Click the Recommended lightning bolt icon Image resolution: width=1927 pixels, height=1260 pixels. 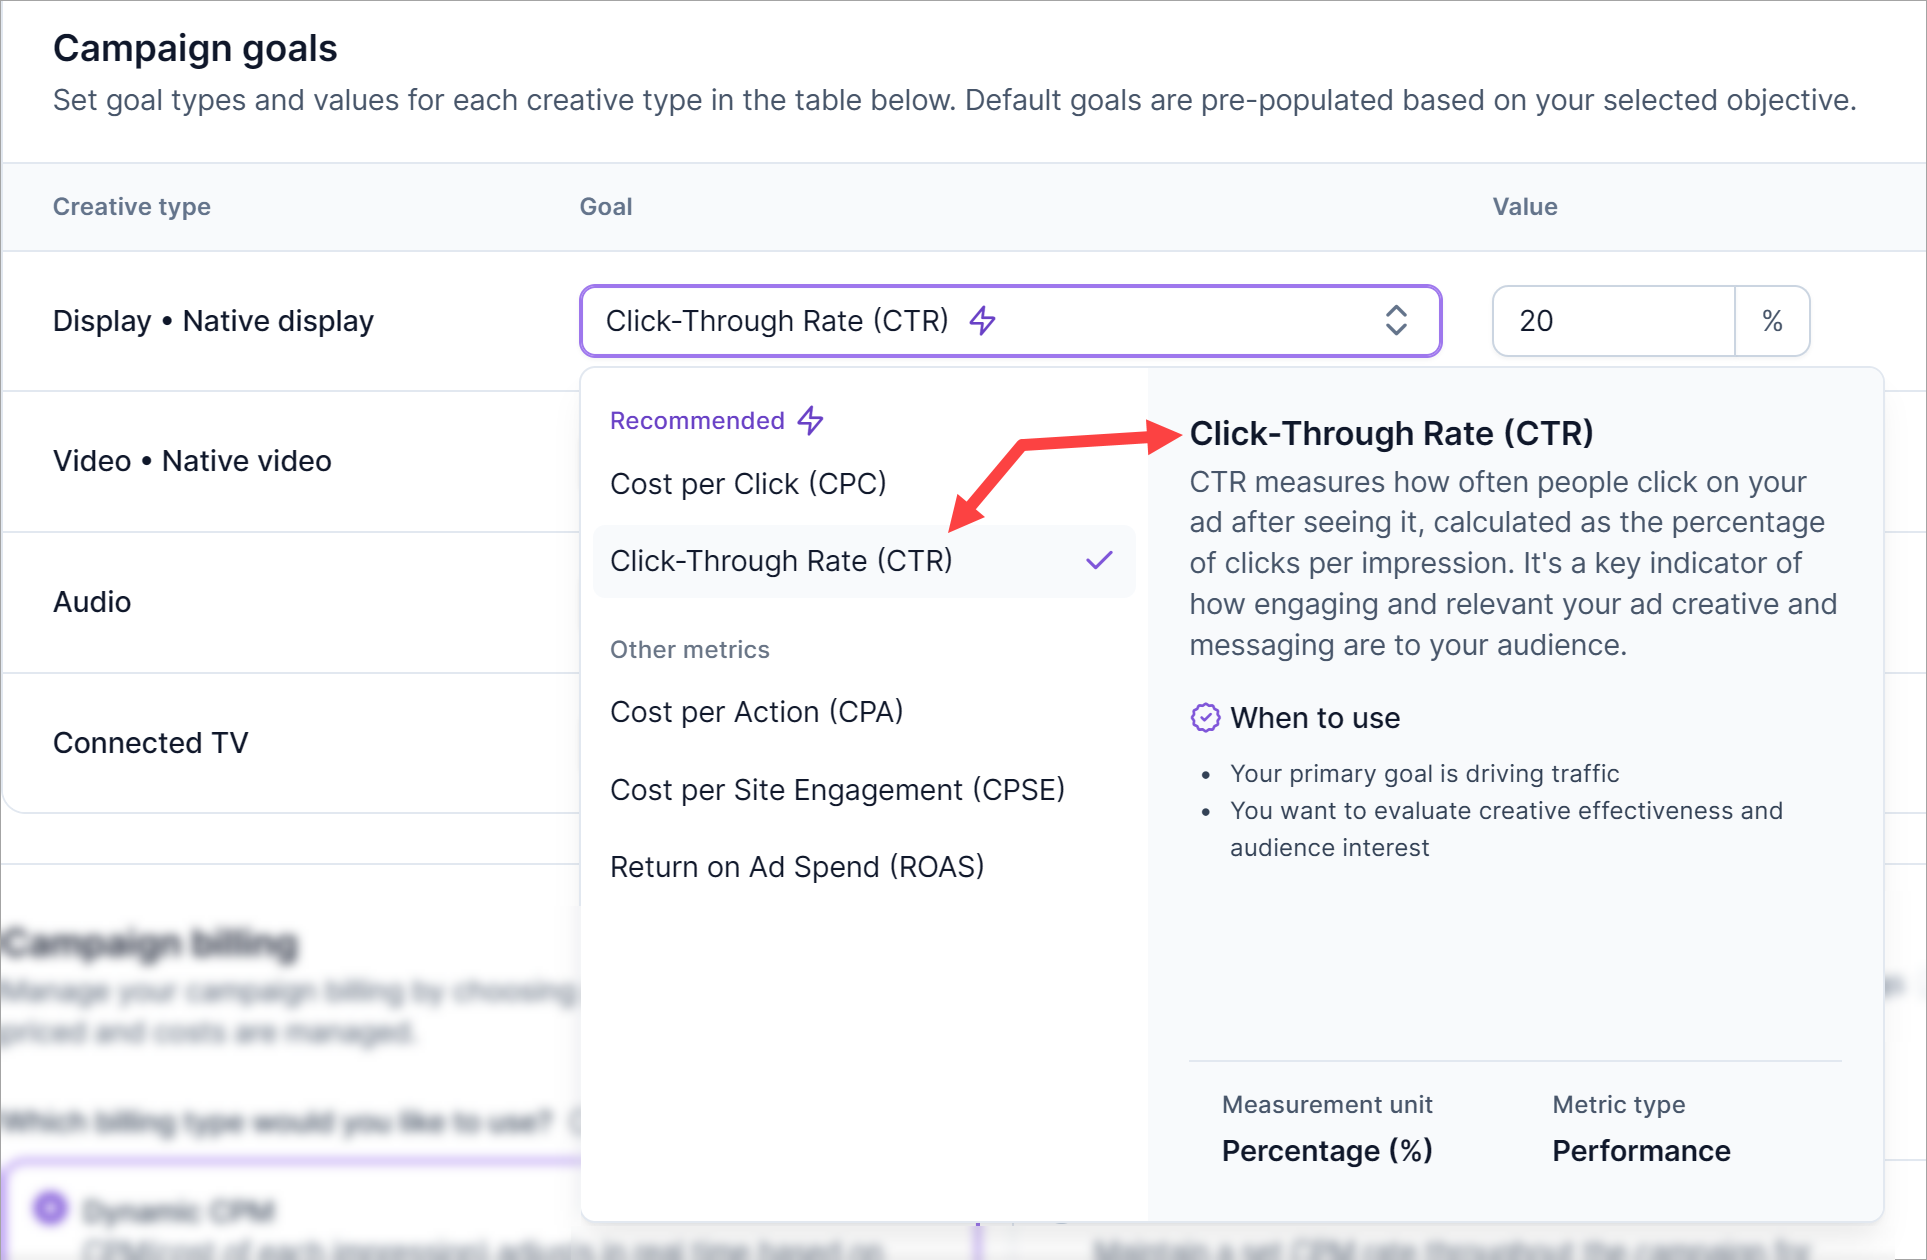(810, 420)
